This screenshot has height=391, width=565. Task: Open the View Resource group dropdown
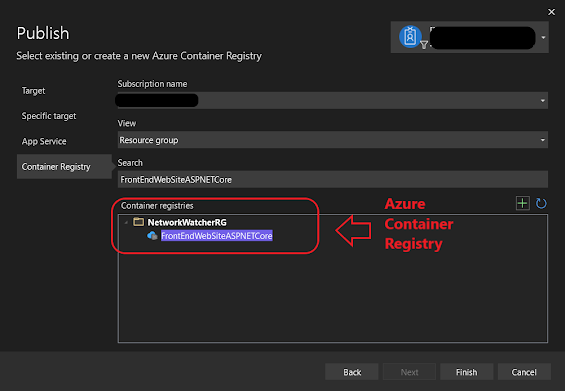coord(333,140)
